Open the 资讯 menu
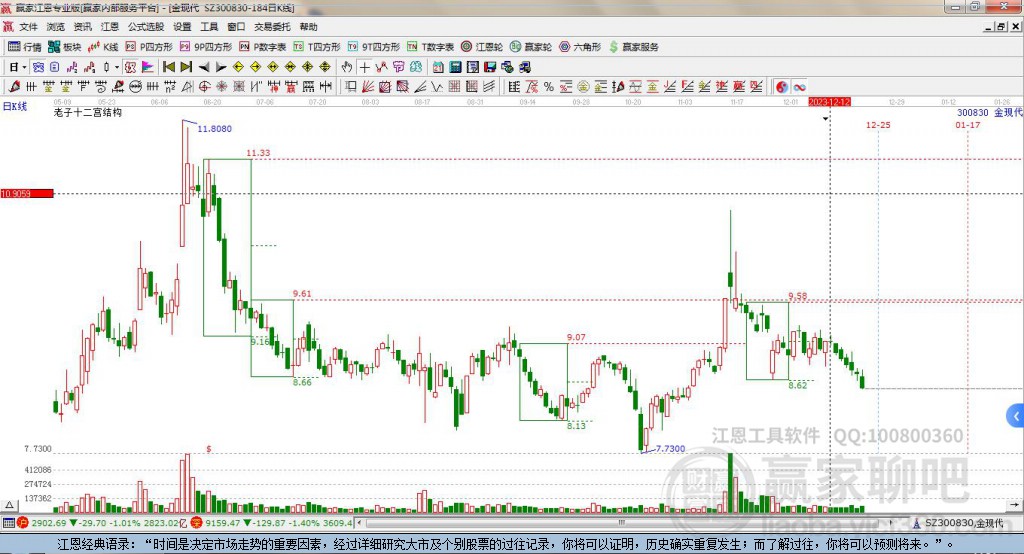The width and height of the screenshot is (1024, 554). [x=82, y=27]
